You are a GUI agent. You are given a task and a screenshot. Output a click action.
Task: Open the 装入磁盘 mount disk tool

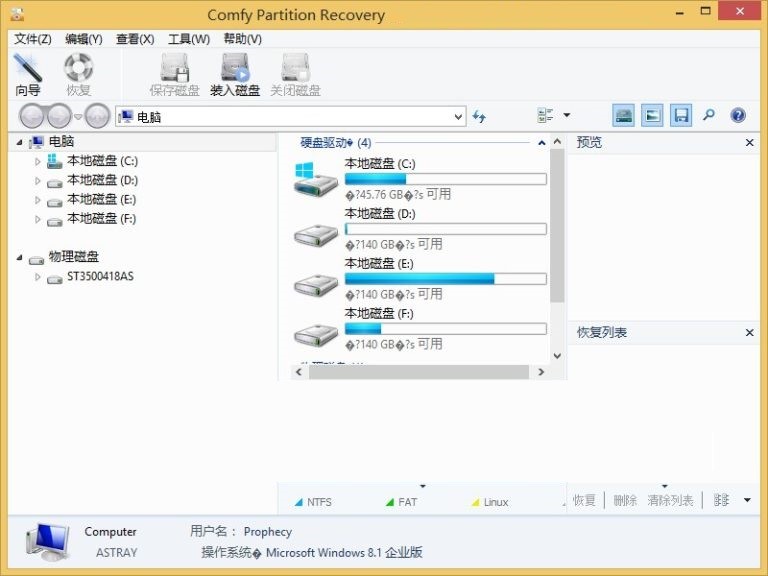tap(235, 75)
